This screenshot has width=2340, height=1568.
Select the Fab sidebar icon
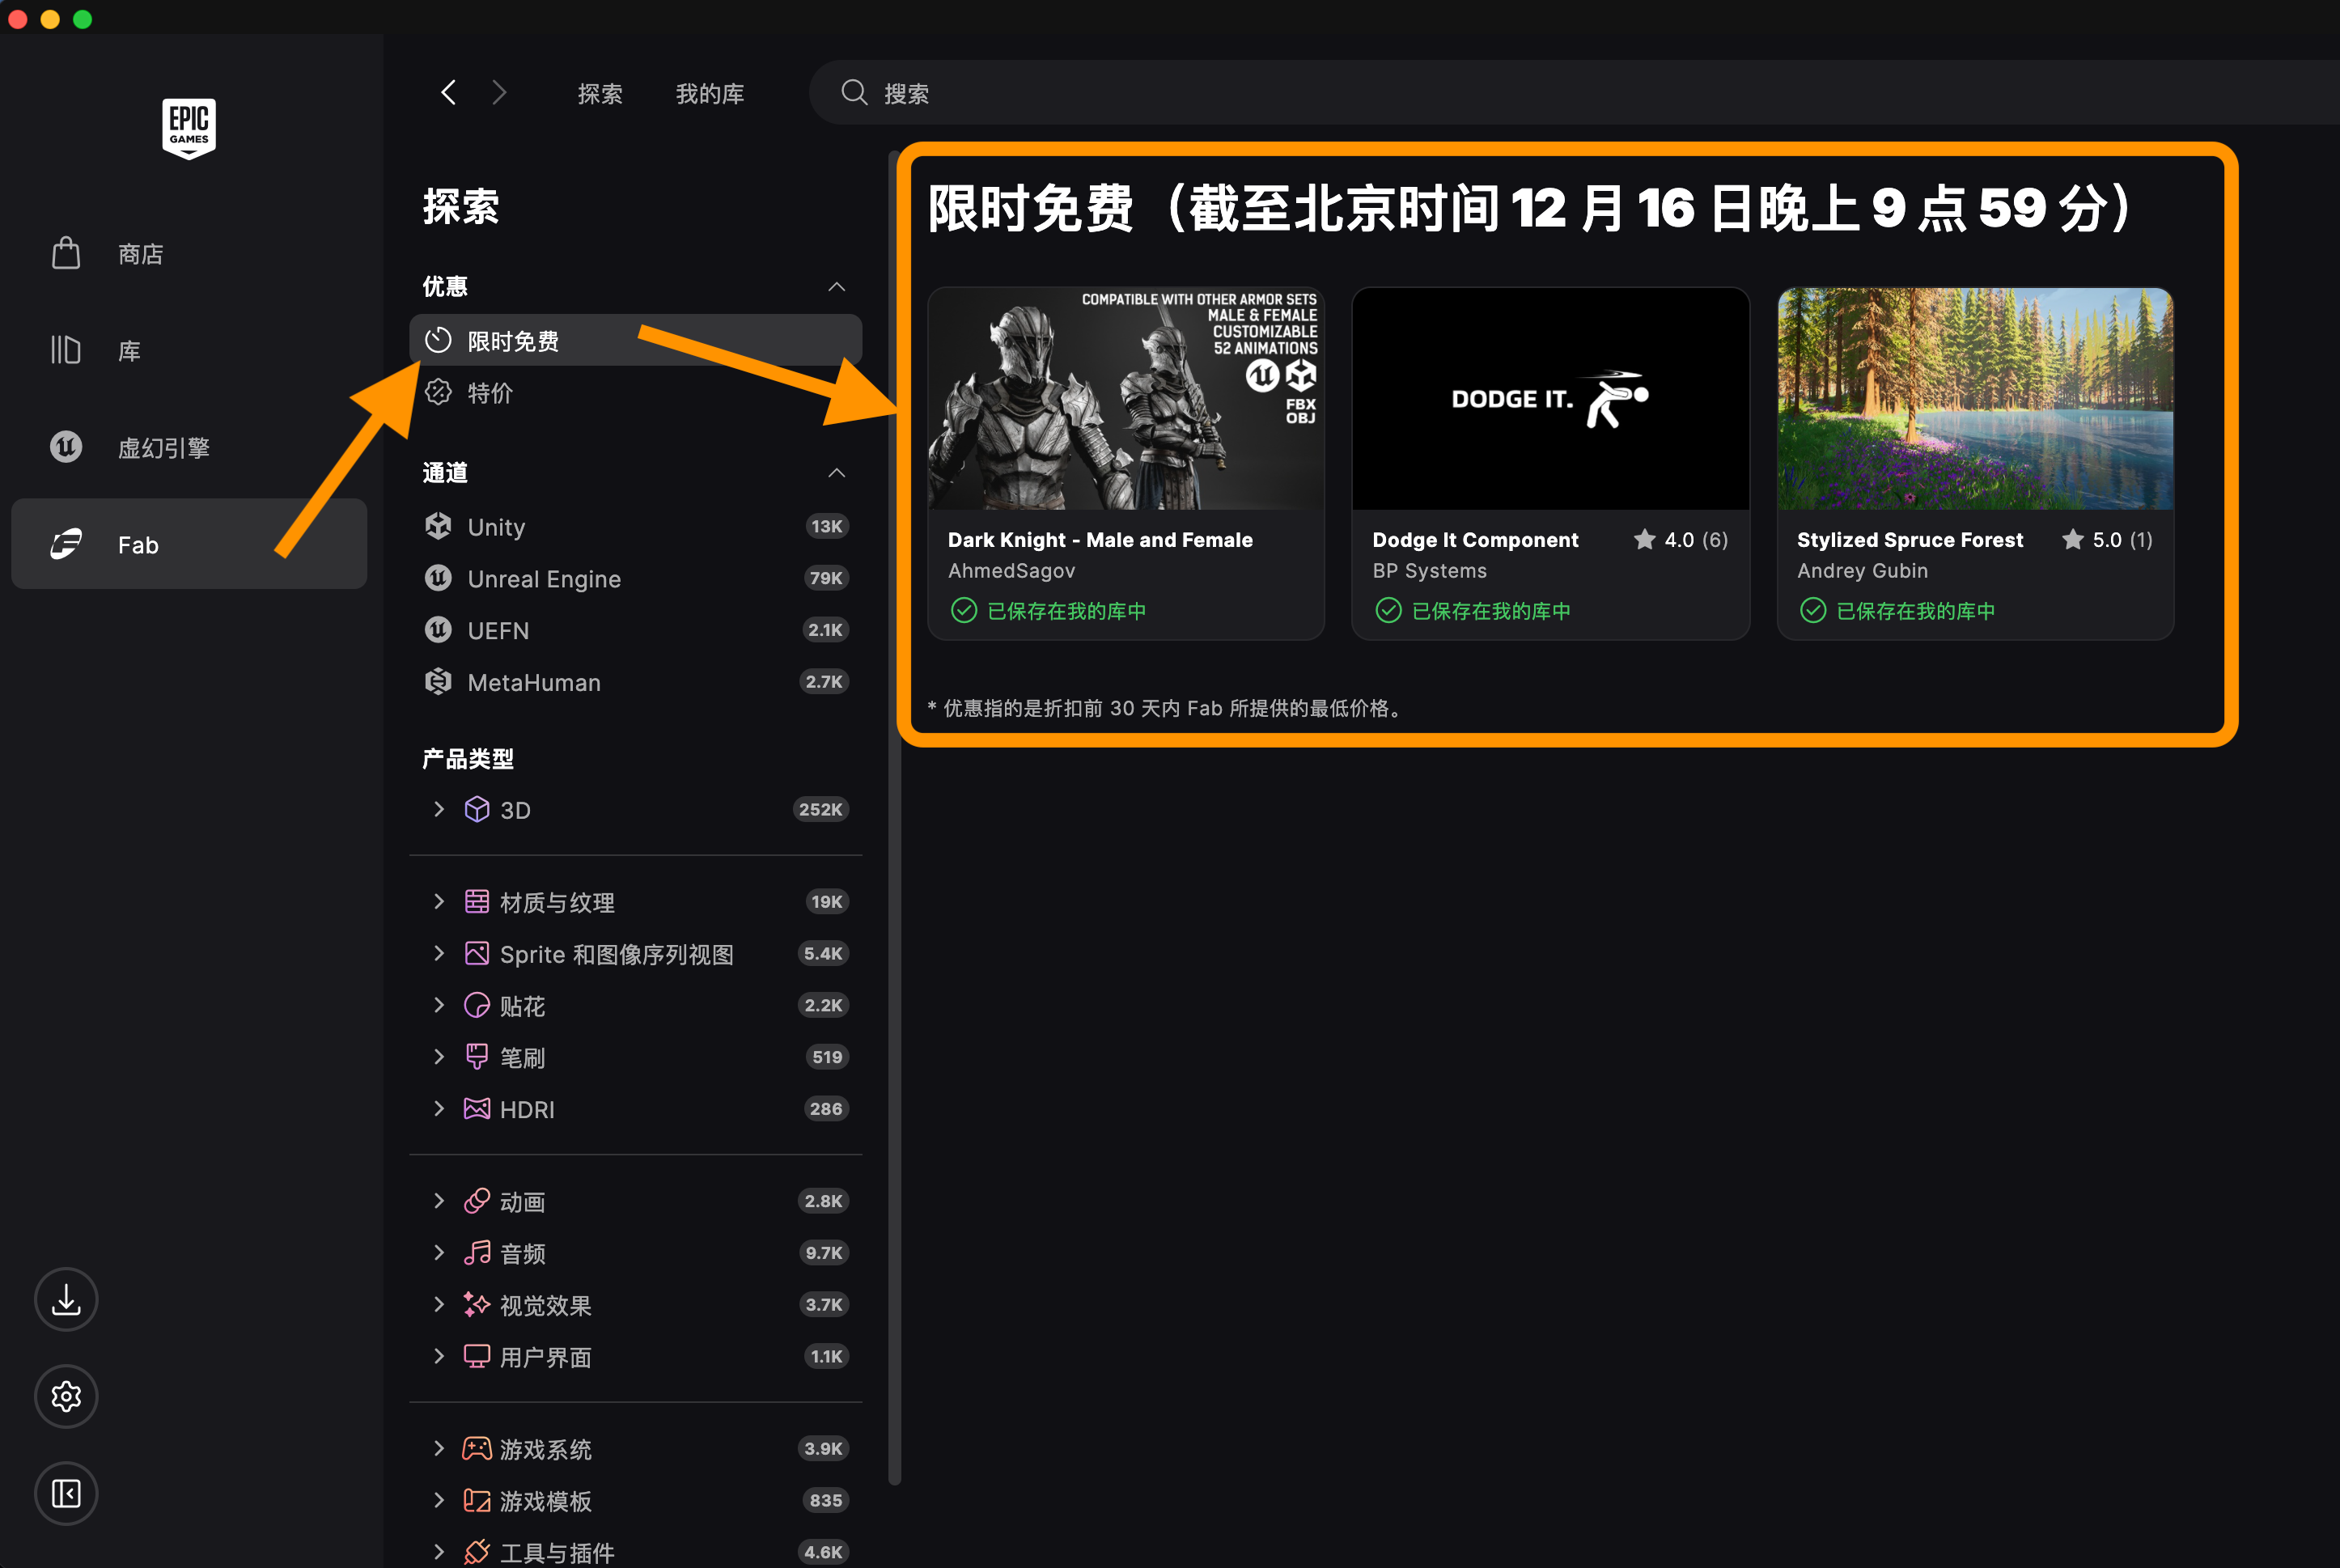point(66,544)
